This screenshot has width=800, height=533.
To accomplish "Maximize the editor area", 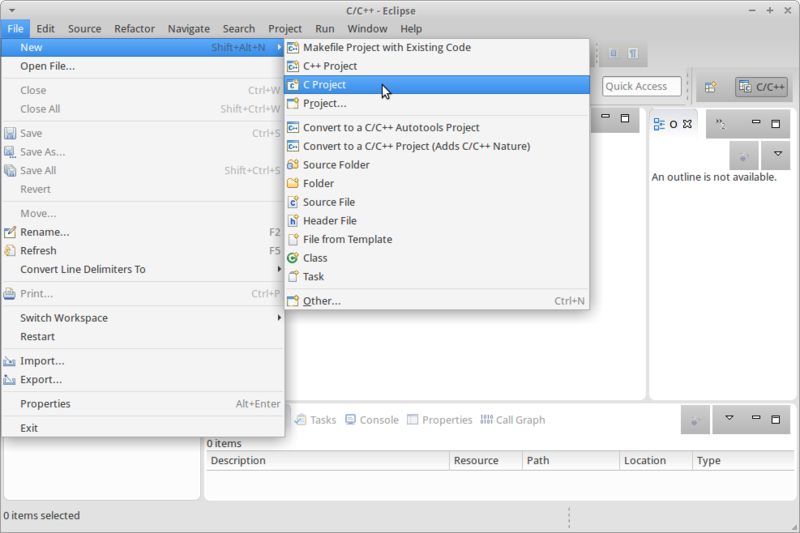I will point(624,118).
